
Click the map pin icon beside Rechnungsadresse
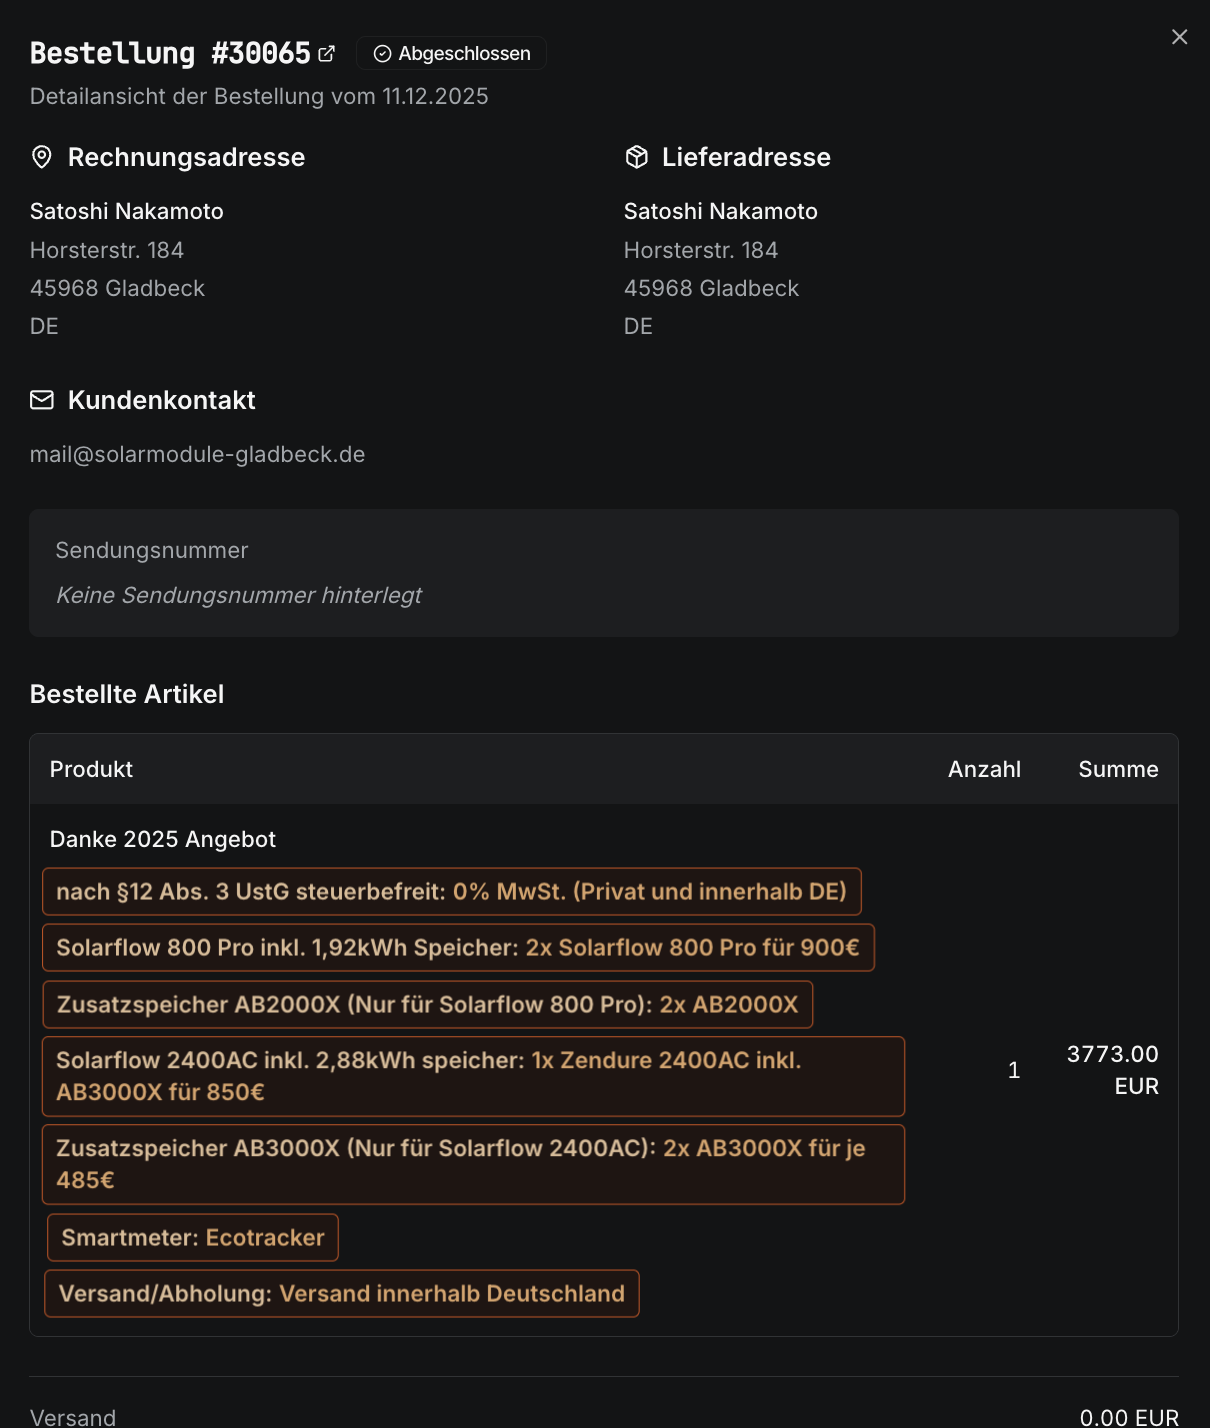[42, 157]
